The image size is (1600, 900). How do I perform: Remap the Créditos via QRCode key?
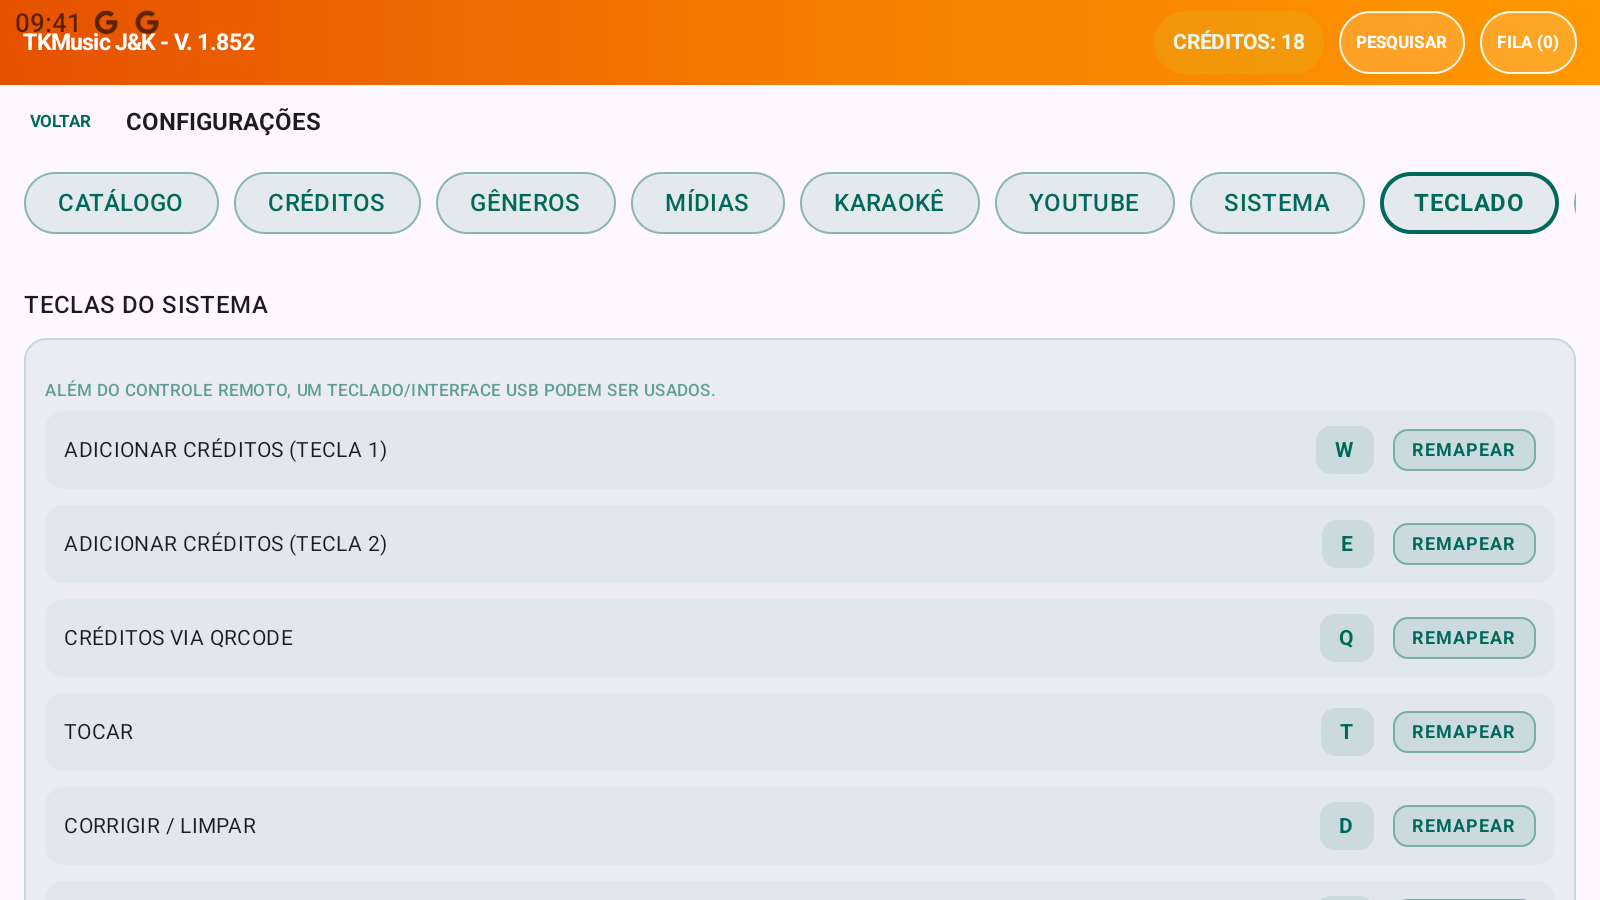(x=1464, y=638)
